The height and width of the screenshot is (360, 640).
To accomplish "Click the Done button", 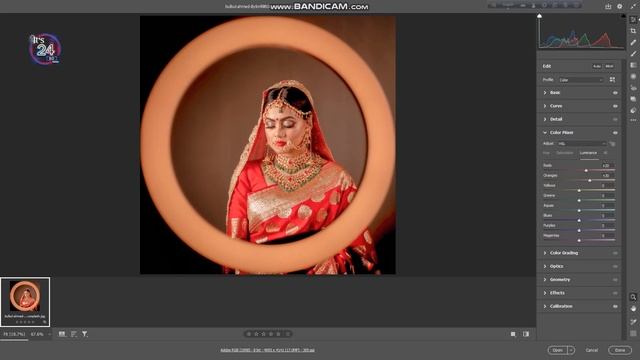I will [x=620, y=350].
